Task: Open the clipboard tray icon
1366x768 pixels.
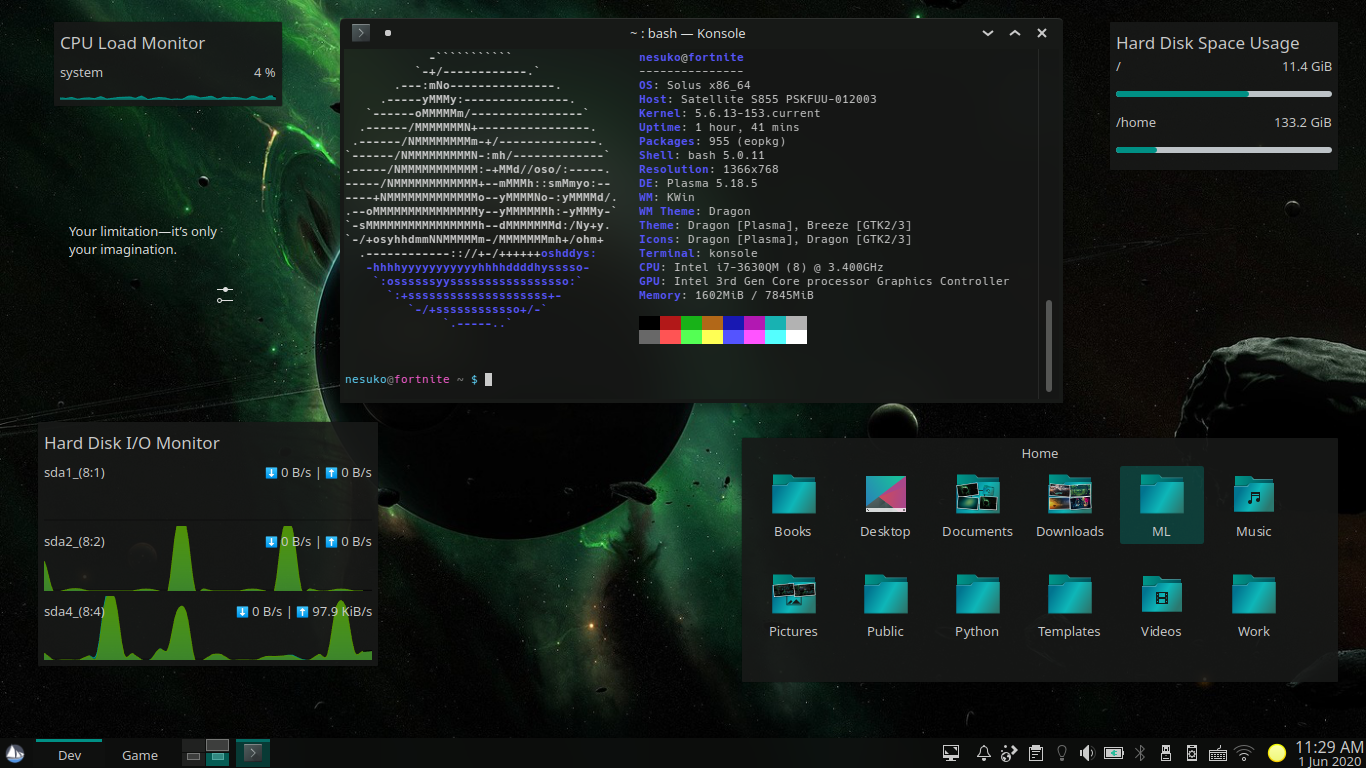Action: tap(1037, 753)
